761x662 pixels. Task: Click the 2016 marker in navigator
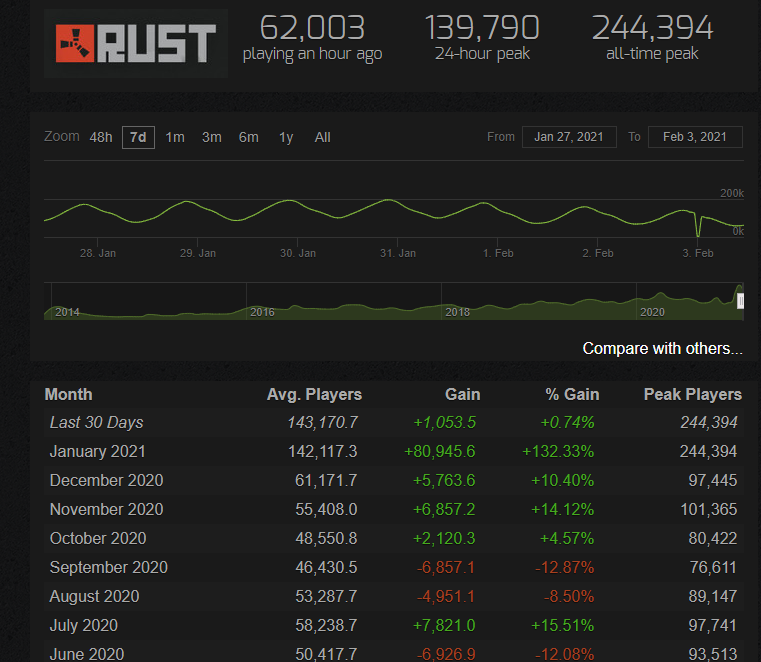262,312
